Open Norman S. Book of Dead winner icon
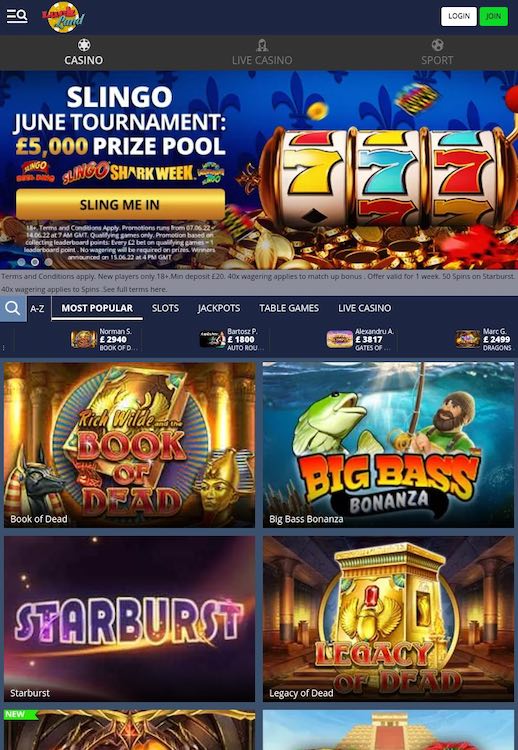The image size is (518, 750). pos(84,340)
